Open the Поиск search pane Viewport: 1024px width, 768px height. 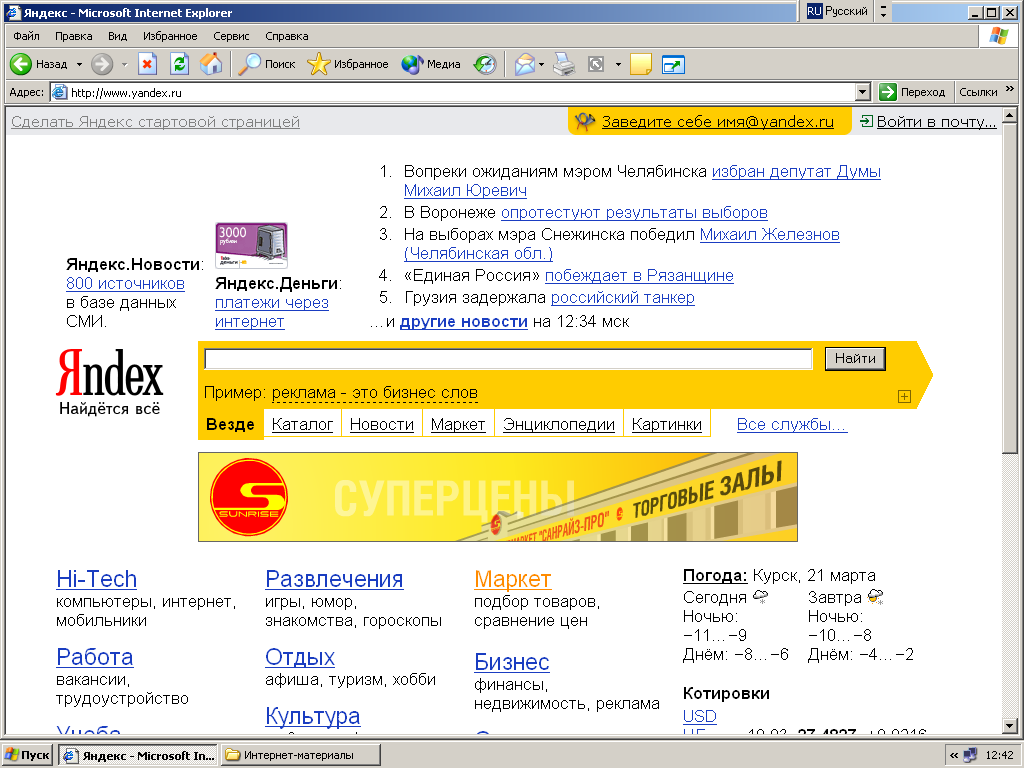266,64
